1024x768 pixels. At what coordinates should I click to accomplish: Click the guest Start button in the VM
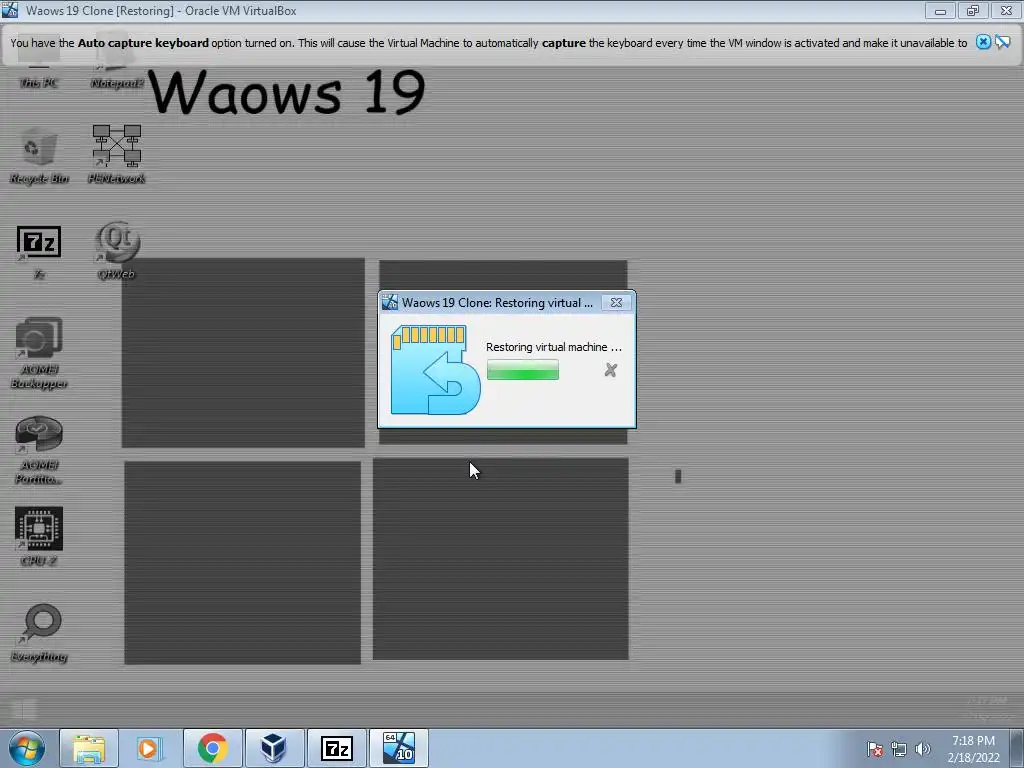(x=24, y=709)
